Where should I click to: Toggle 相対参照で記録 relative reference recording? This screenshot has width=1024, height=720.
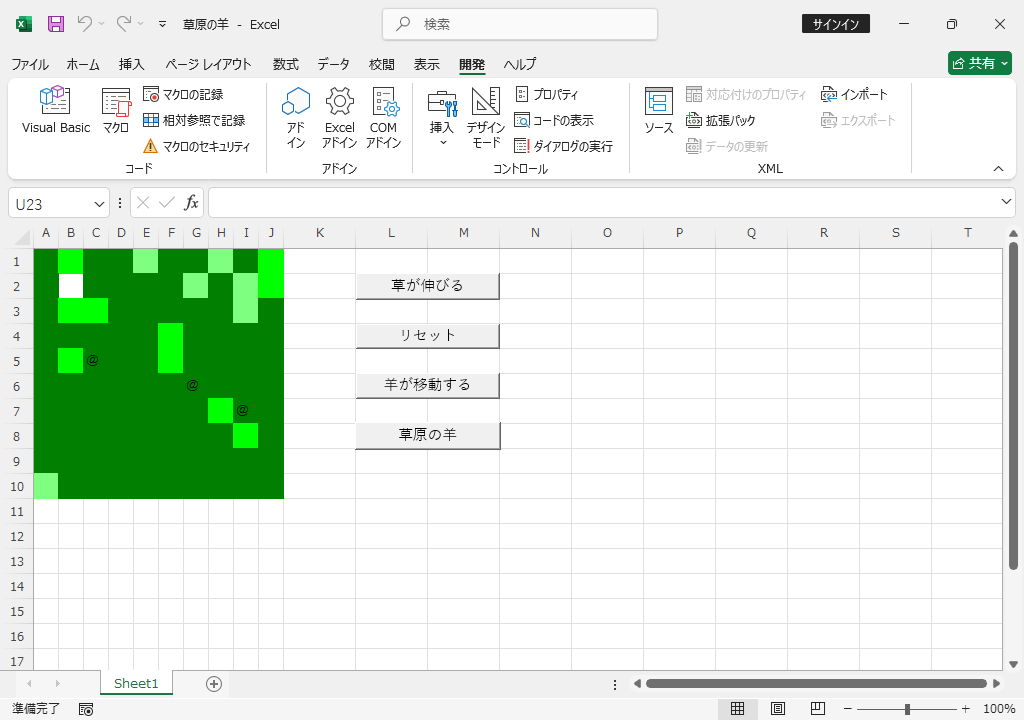[194, 120]
